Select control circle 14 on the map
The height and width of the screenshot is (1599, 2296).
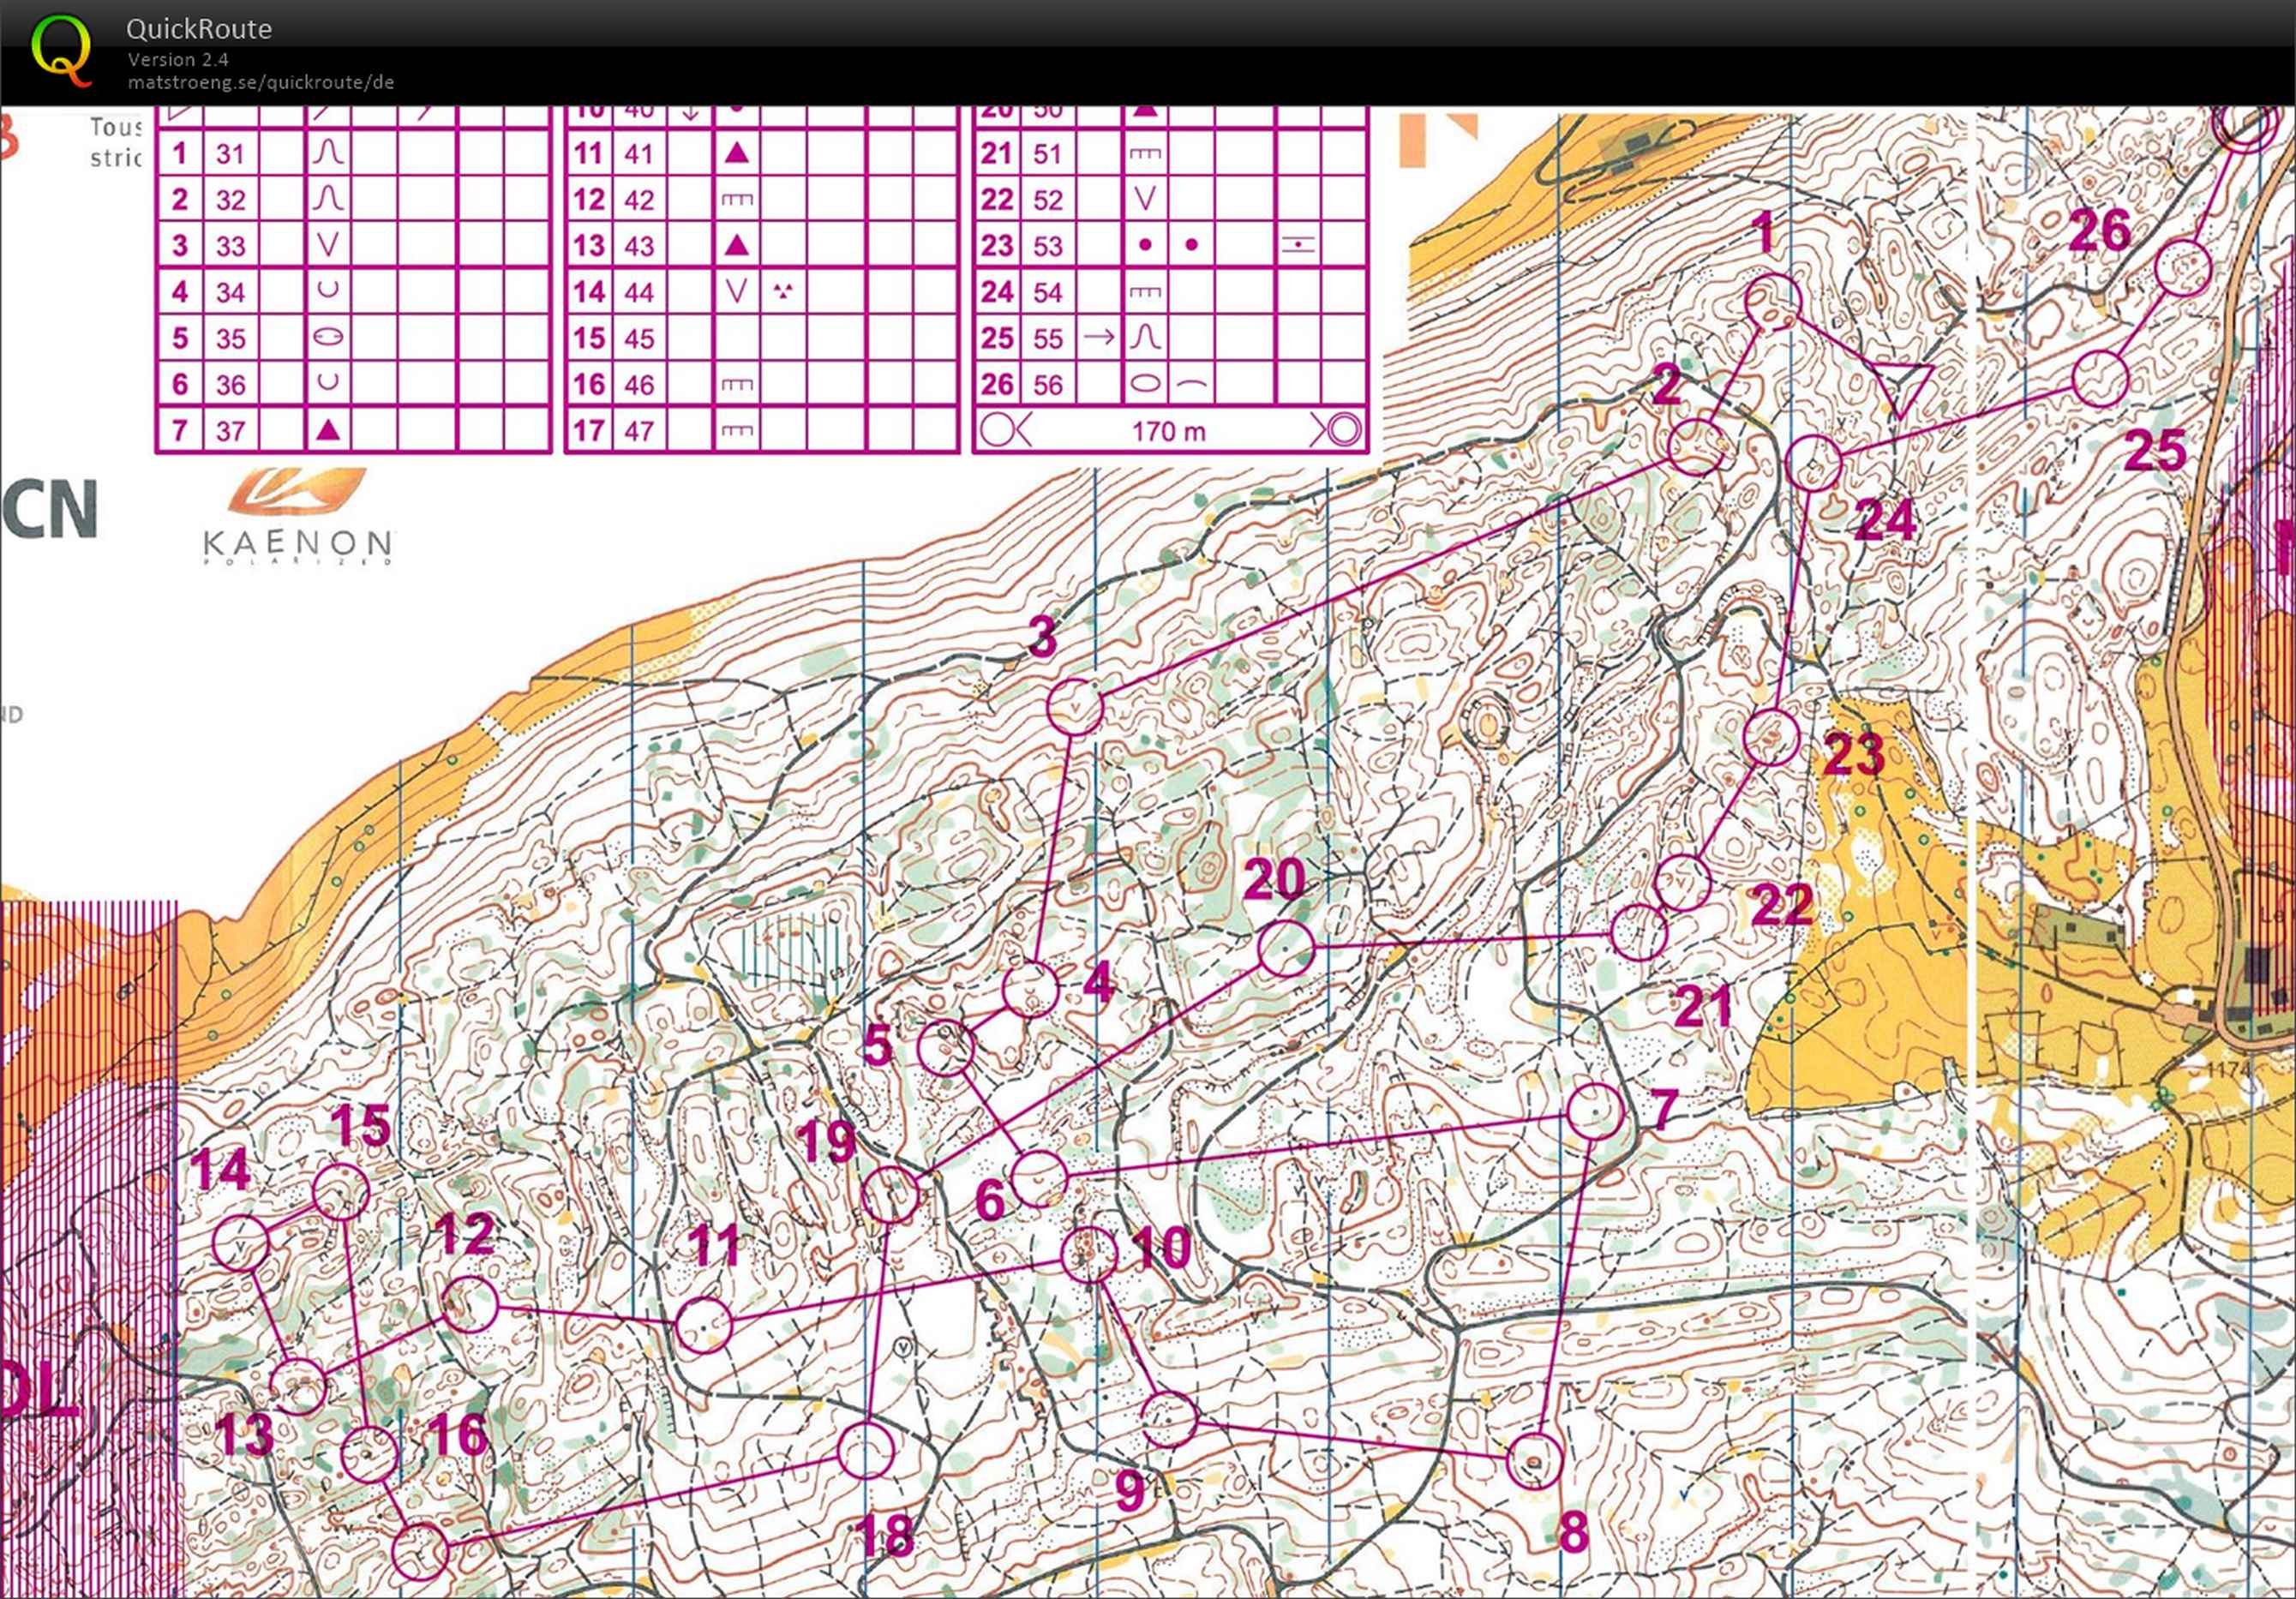(x=241, y=1243)
